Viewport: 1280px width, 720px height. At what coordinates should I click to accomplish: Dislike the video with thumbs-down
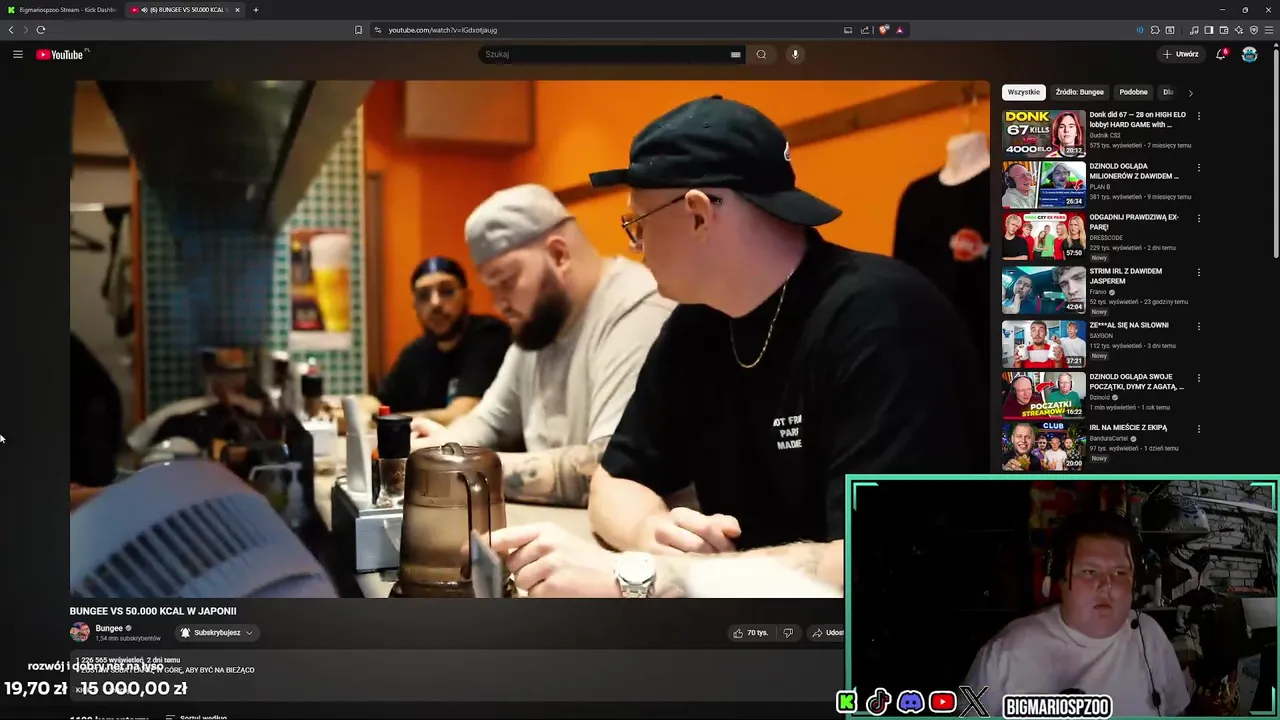pos(788,633)
